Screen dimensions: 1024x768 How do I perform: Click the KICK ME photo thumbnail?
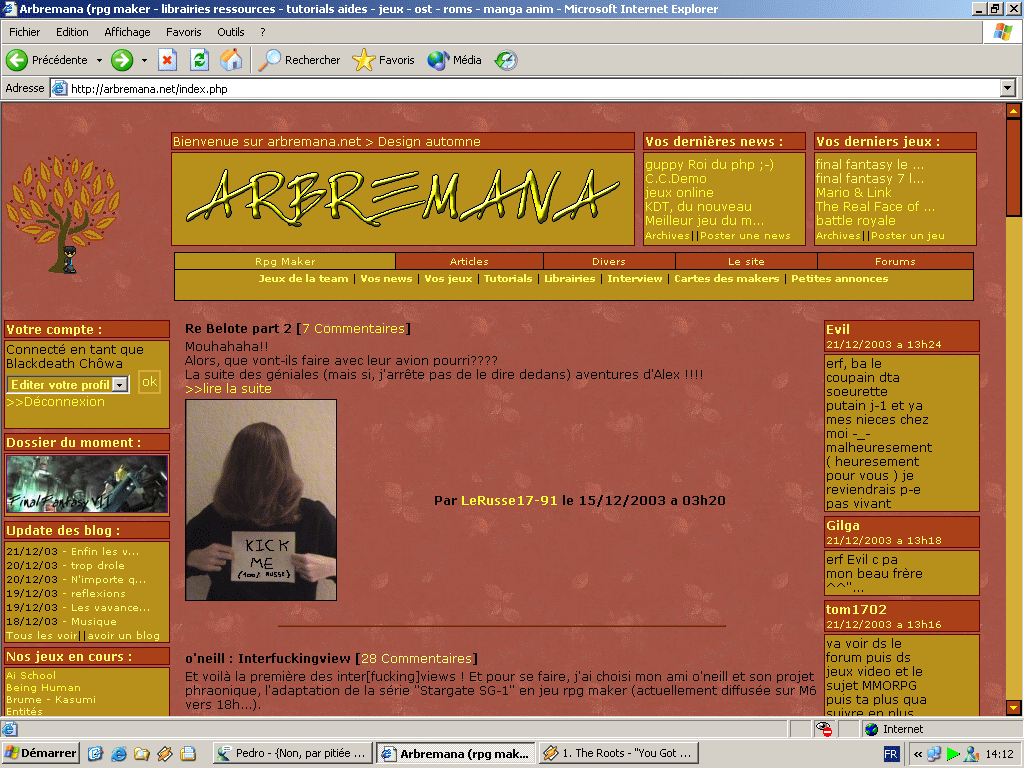(x=261, y=500)
